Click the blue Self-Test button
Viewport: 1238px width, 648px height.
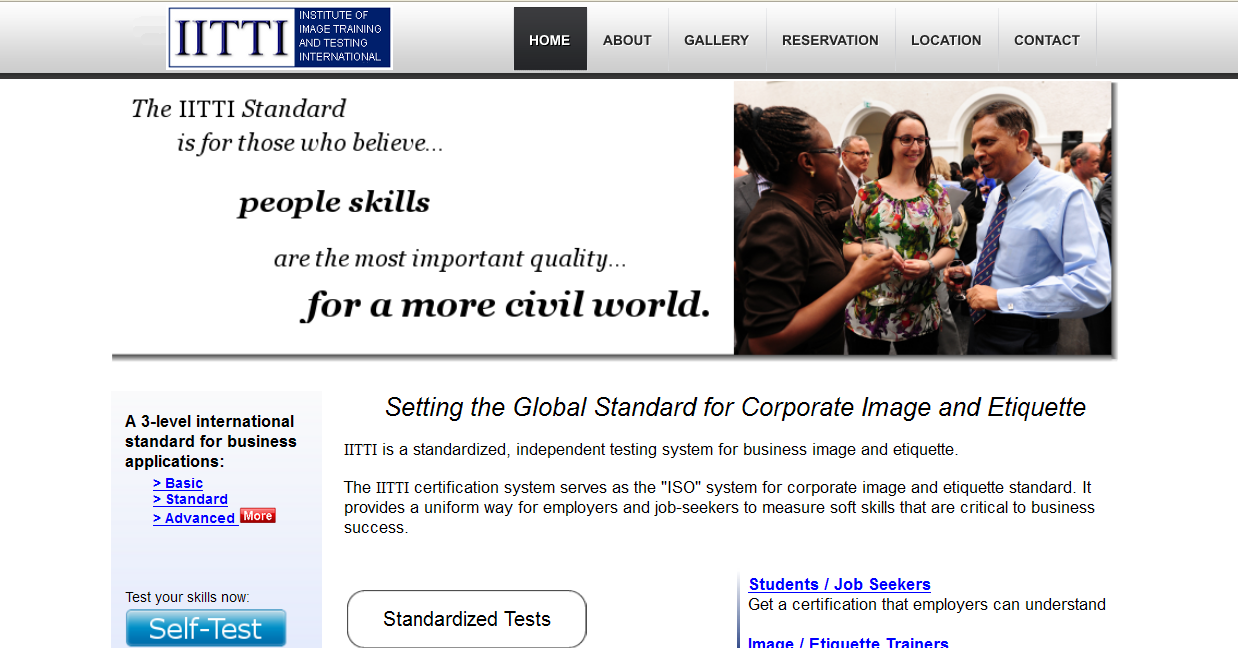point(206,628)
